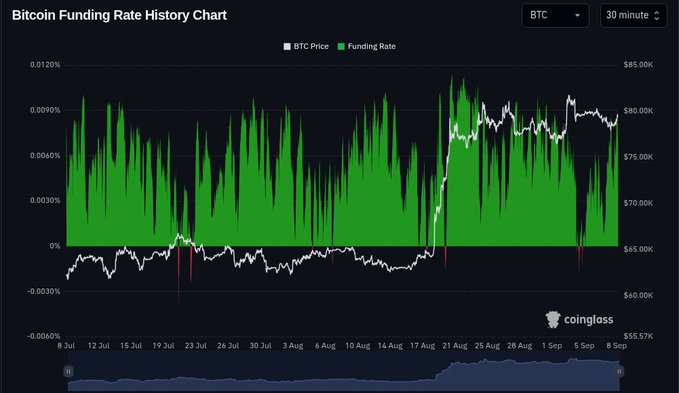Image resolution: width=679 pixels, height=393 pixels.
Task: Click the 15 Jul date label
Action: pyautogui.click(x=131, y=346)
